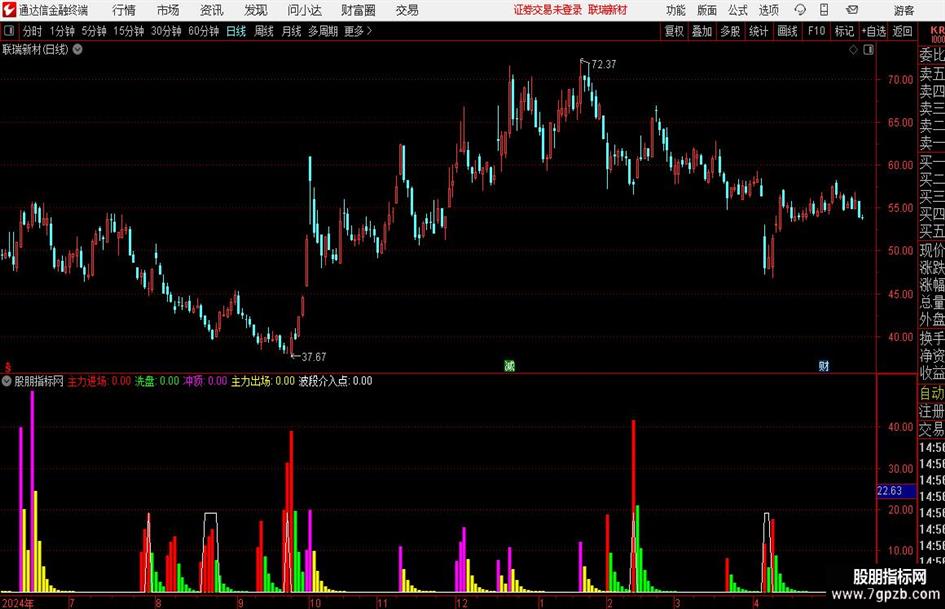This screenshot has height=609, width=945.
Task: Click the 37.67 low price label
Action: pyautogui.click(x=313, y=357)
